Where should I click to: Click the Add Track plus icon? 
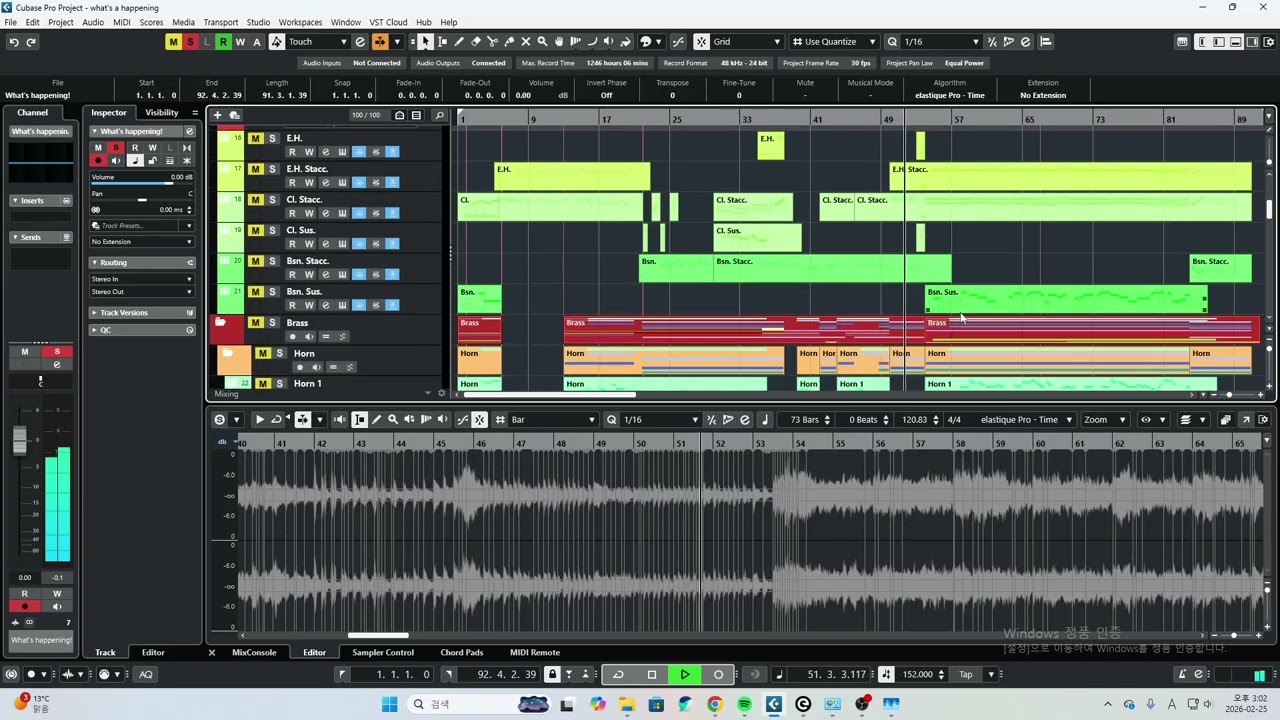[217, 115]
